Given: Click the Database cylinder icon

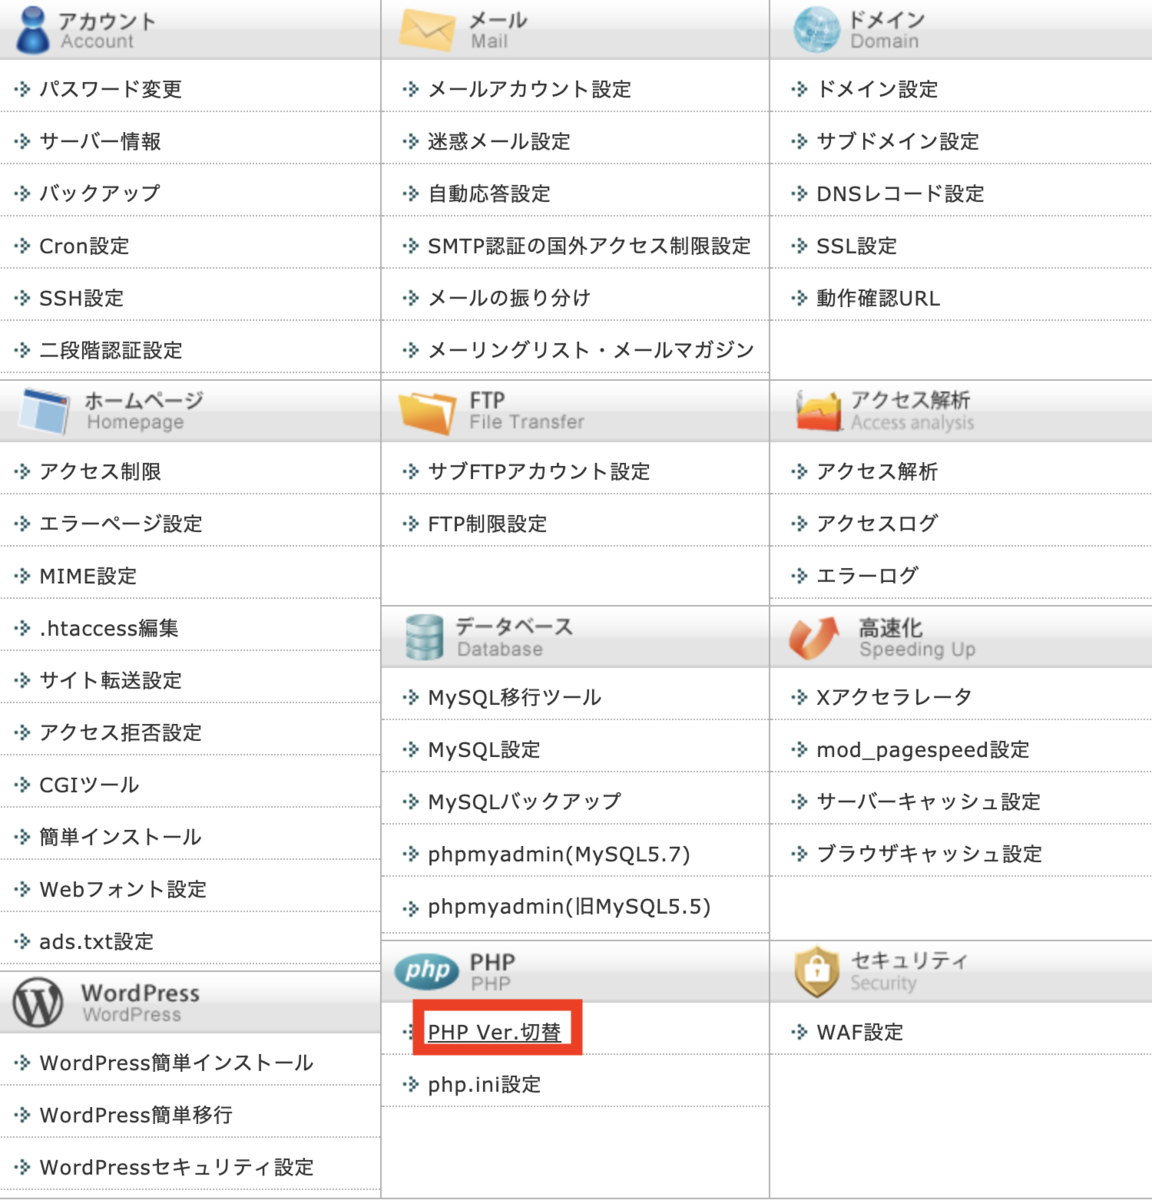Looking at the screenshot, I should (x=424, y=636).
